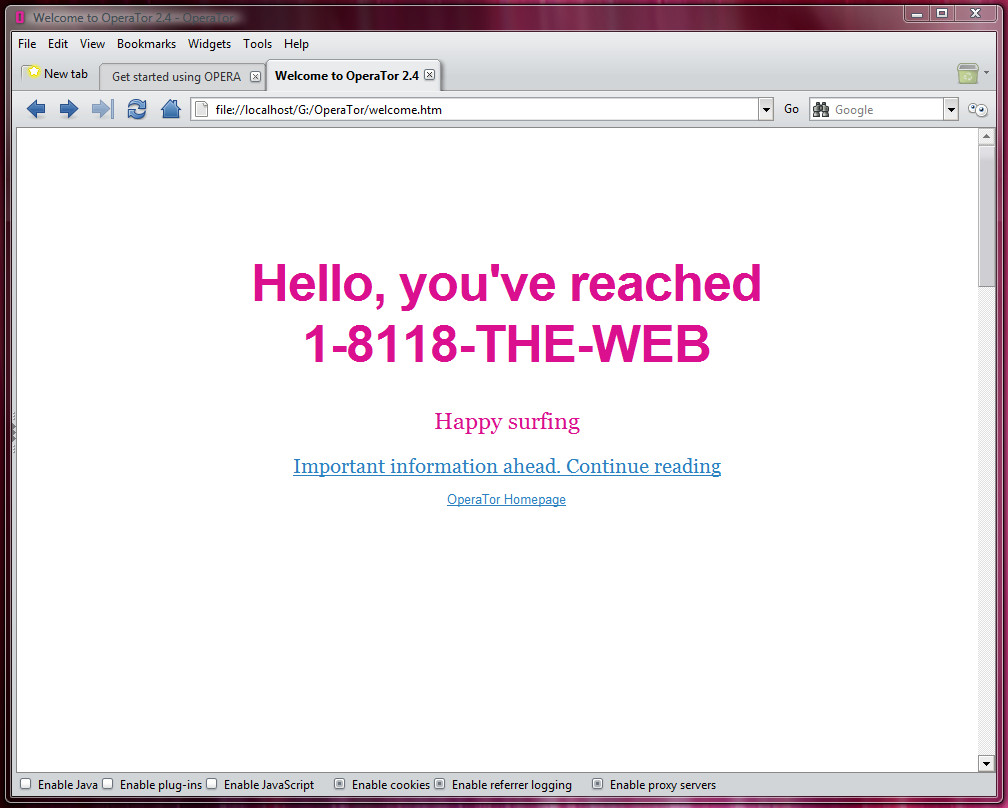Follow the Important information ahead link
This screenshot has height=808, width=1008.
coord(507,465)
